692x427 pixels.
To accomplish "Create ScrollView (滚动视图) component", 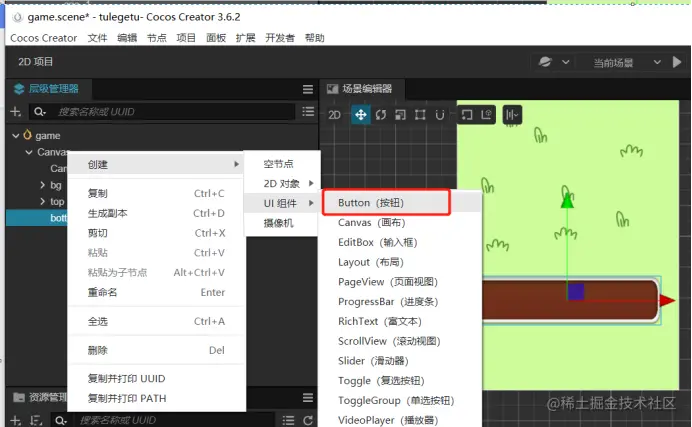I will [401, 341].
